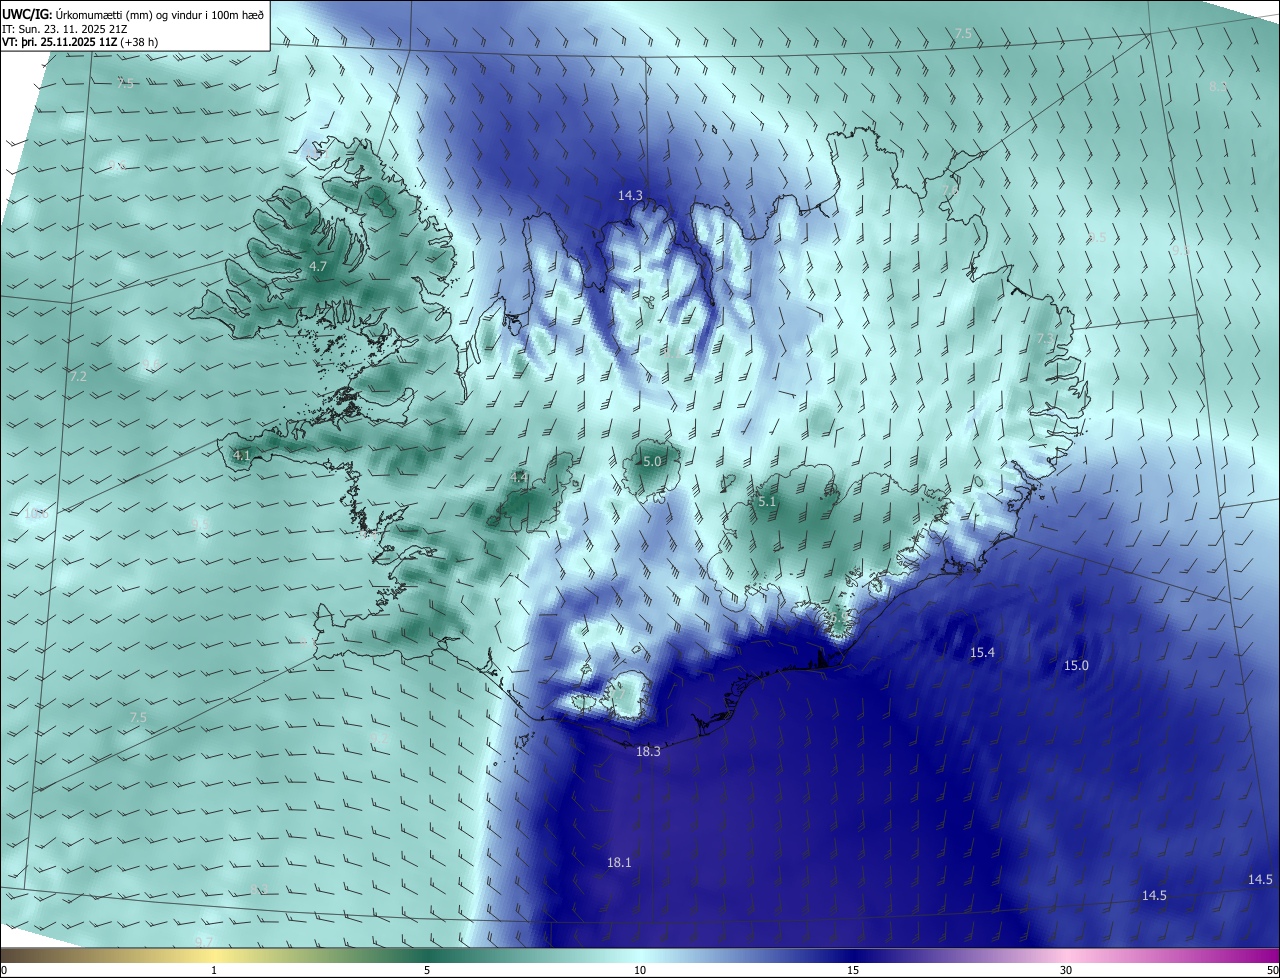The image size is (1280, 978).
Task: Click the 7.2 value off the west coast
Action: pos(78,377)
